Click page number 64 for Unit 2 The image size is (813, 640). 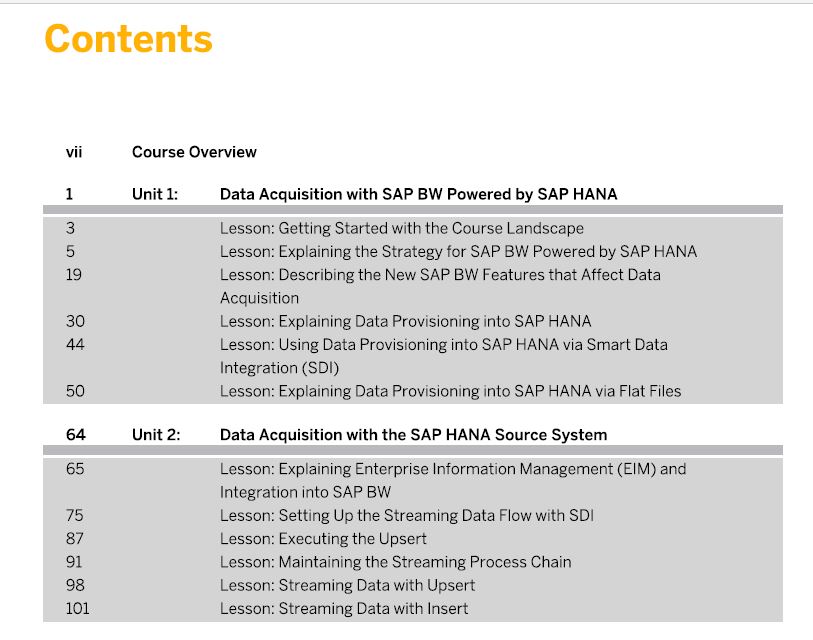pos(76,435)
